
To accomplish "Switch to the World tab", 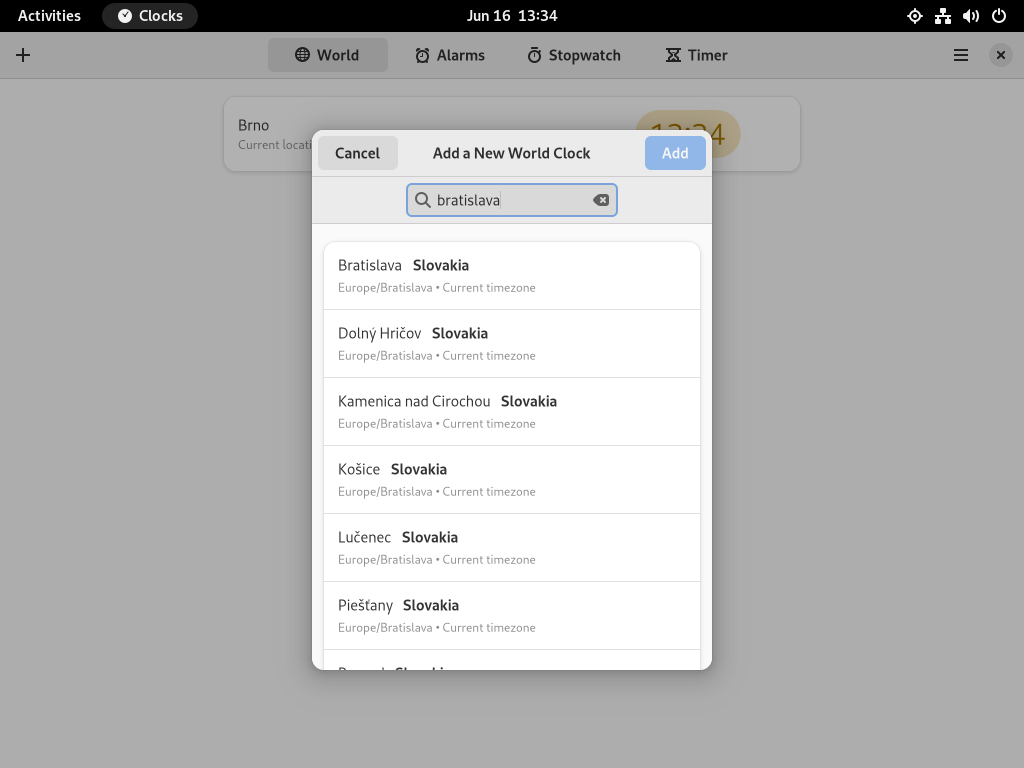I will click(327, 56).
